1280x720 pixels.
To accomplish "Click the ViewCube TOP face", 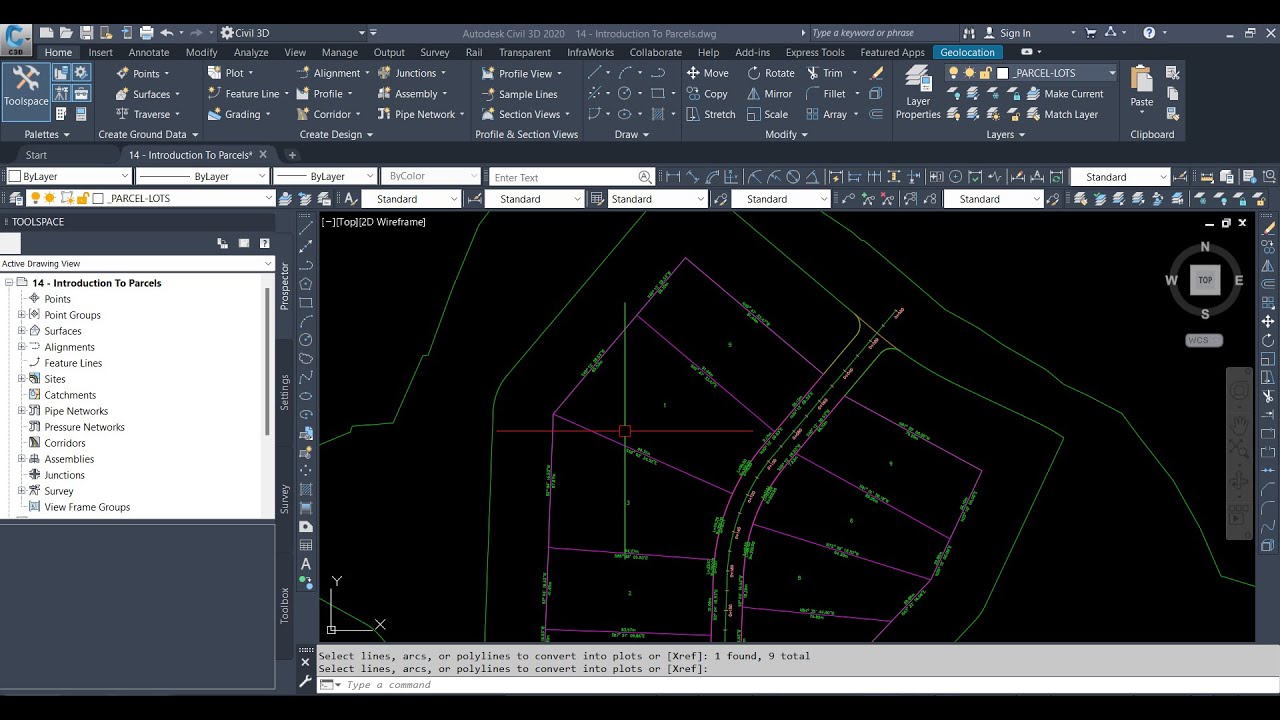I will pos(1205,280).
